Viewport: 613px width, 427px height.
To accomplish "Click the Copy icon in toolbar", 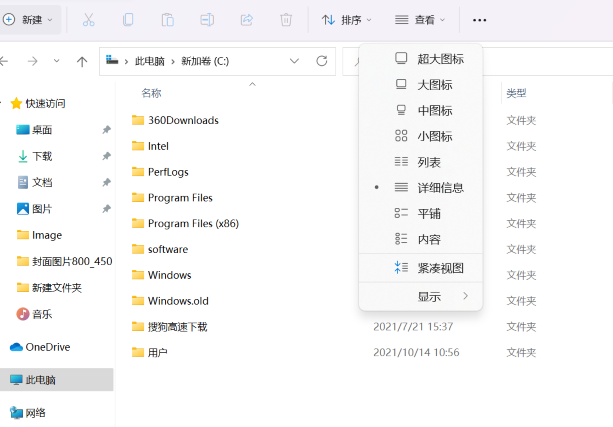I will tap(128, 20).
